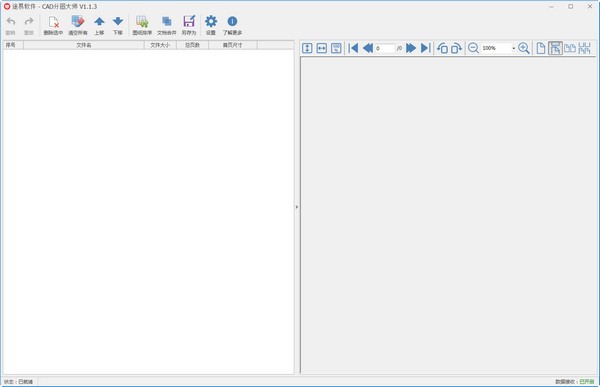Zoom out with the minus magnifier
Viewport: 600px width, 387px height.
click(473, 48)
